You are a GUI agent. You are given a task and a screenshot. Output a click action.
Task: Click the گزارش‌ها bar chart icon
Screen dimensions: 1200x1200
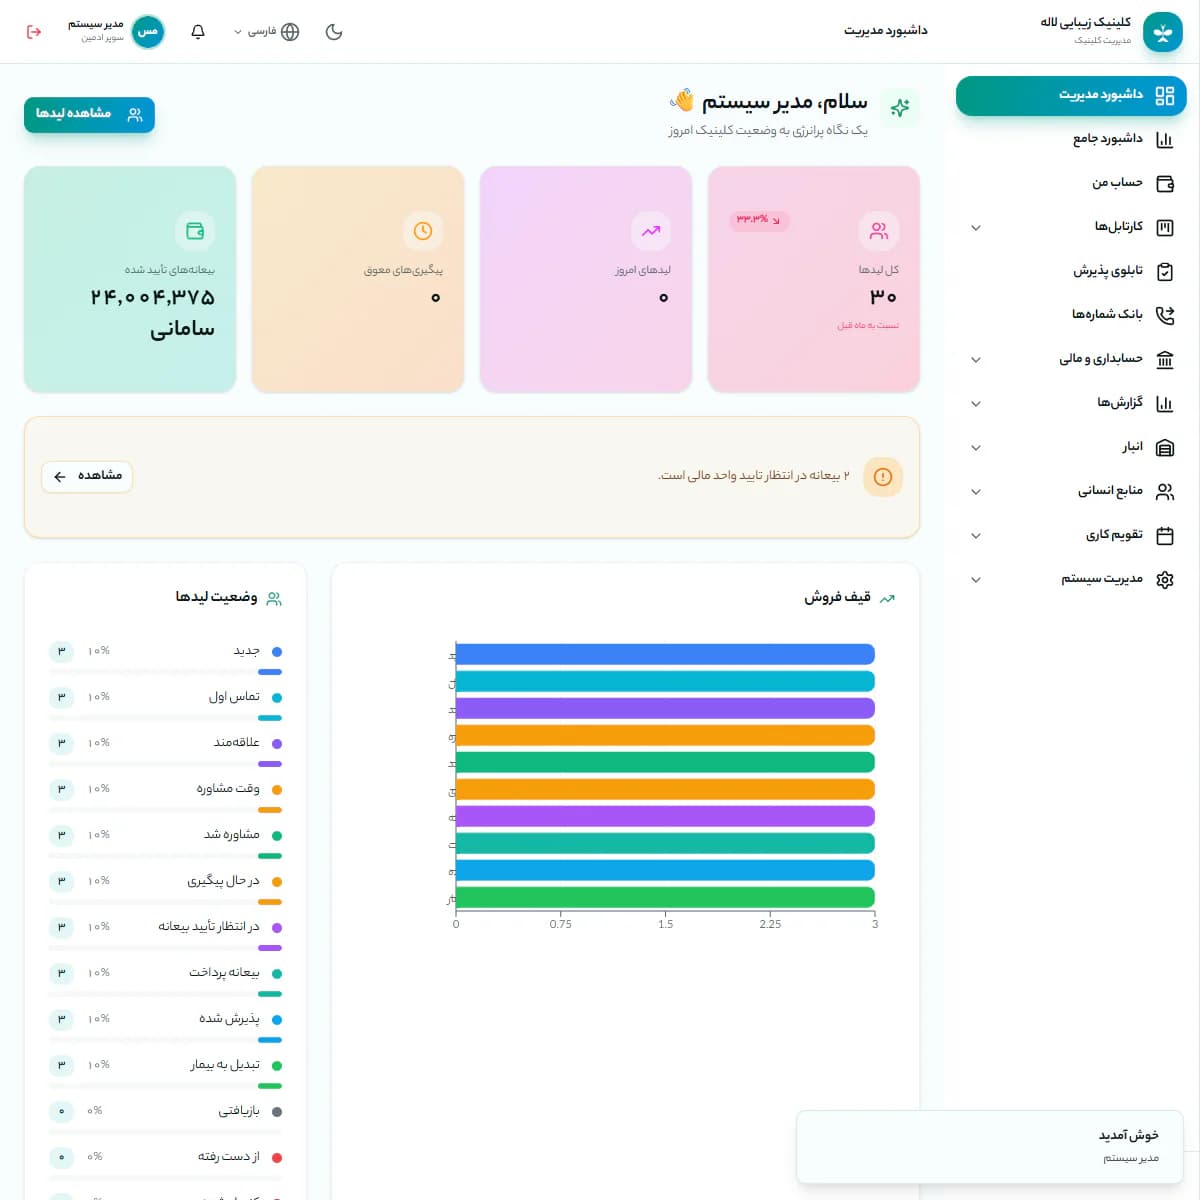point(1165,404)
